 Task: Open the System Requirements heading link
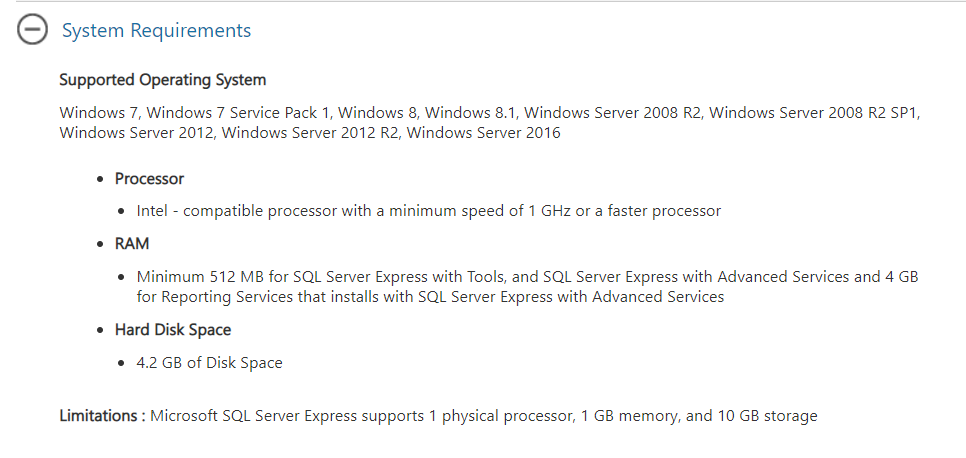click(x=156, y=30)
